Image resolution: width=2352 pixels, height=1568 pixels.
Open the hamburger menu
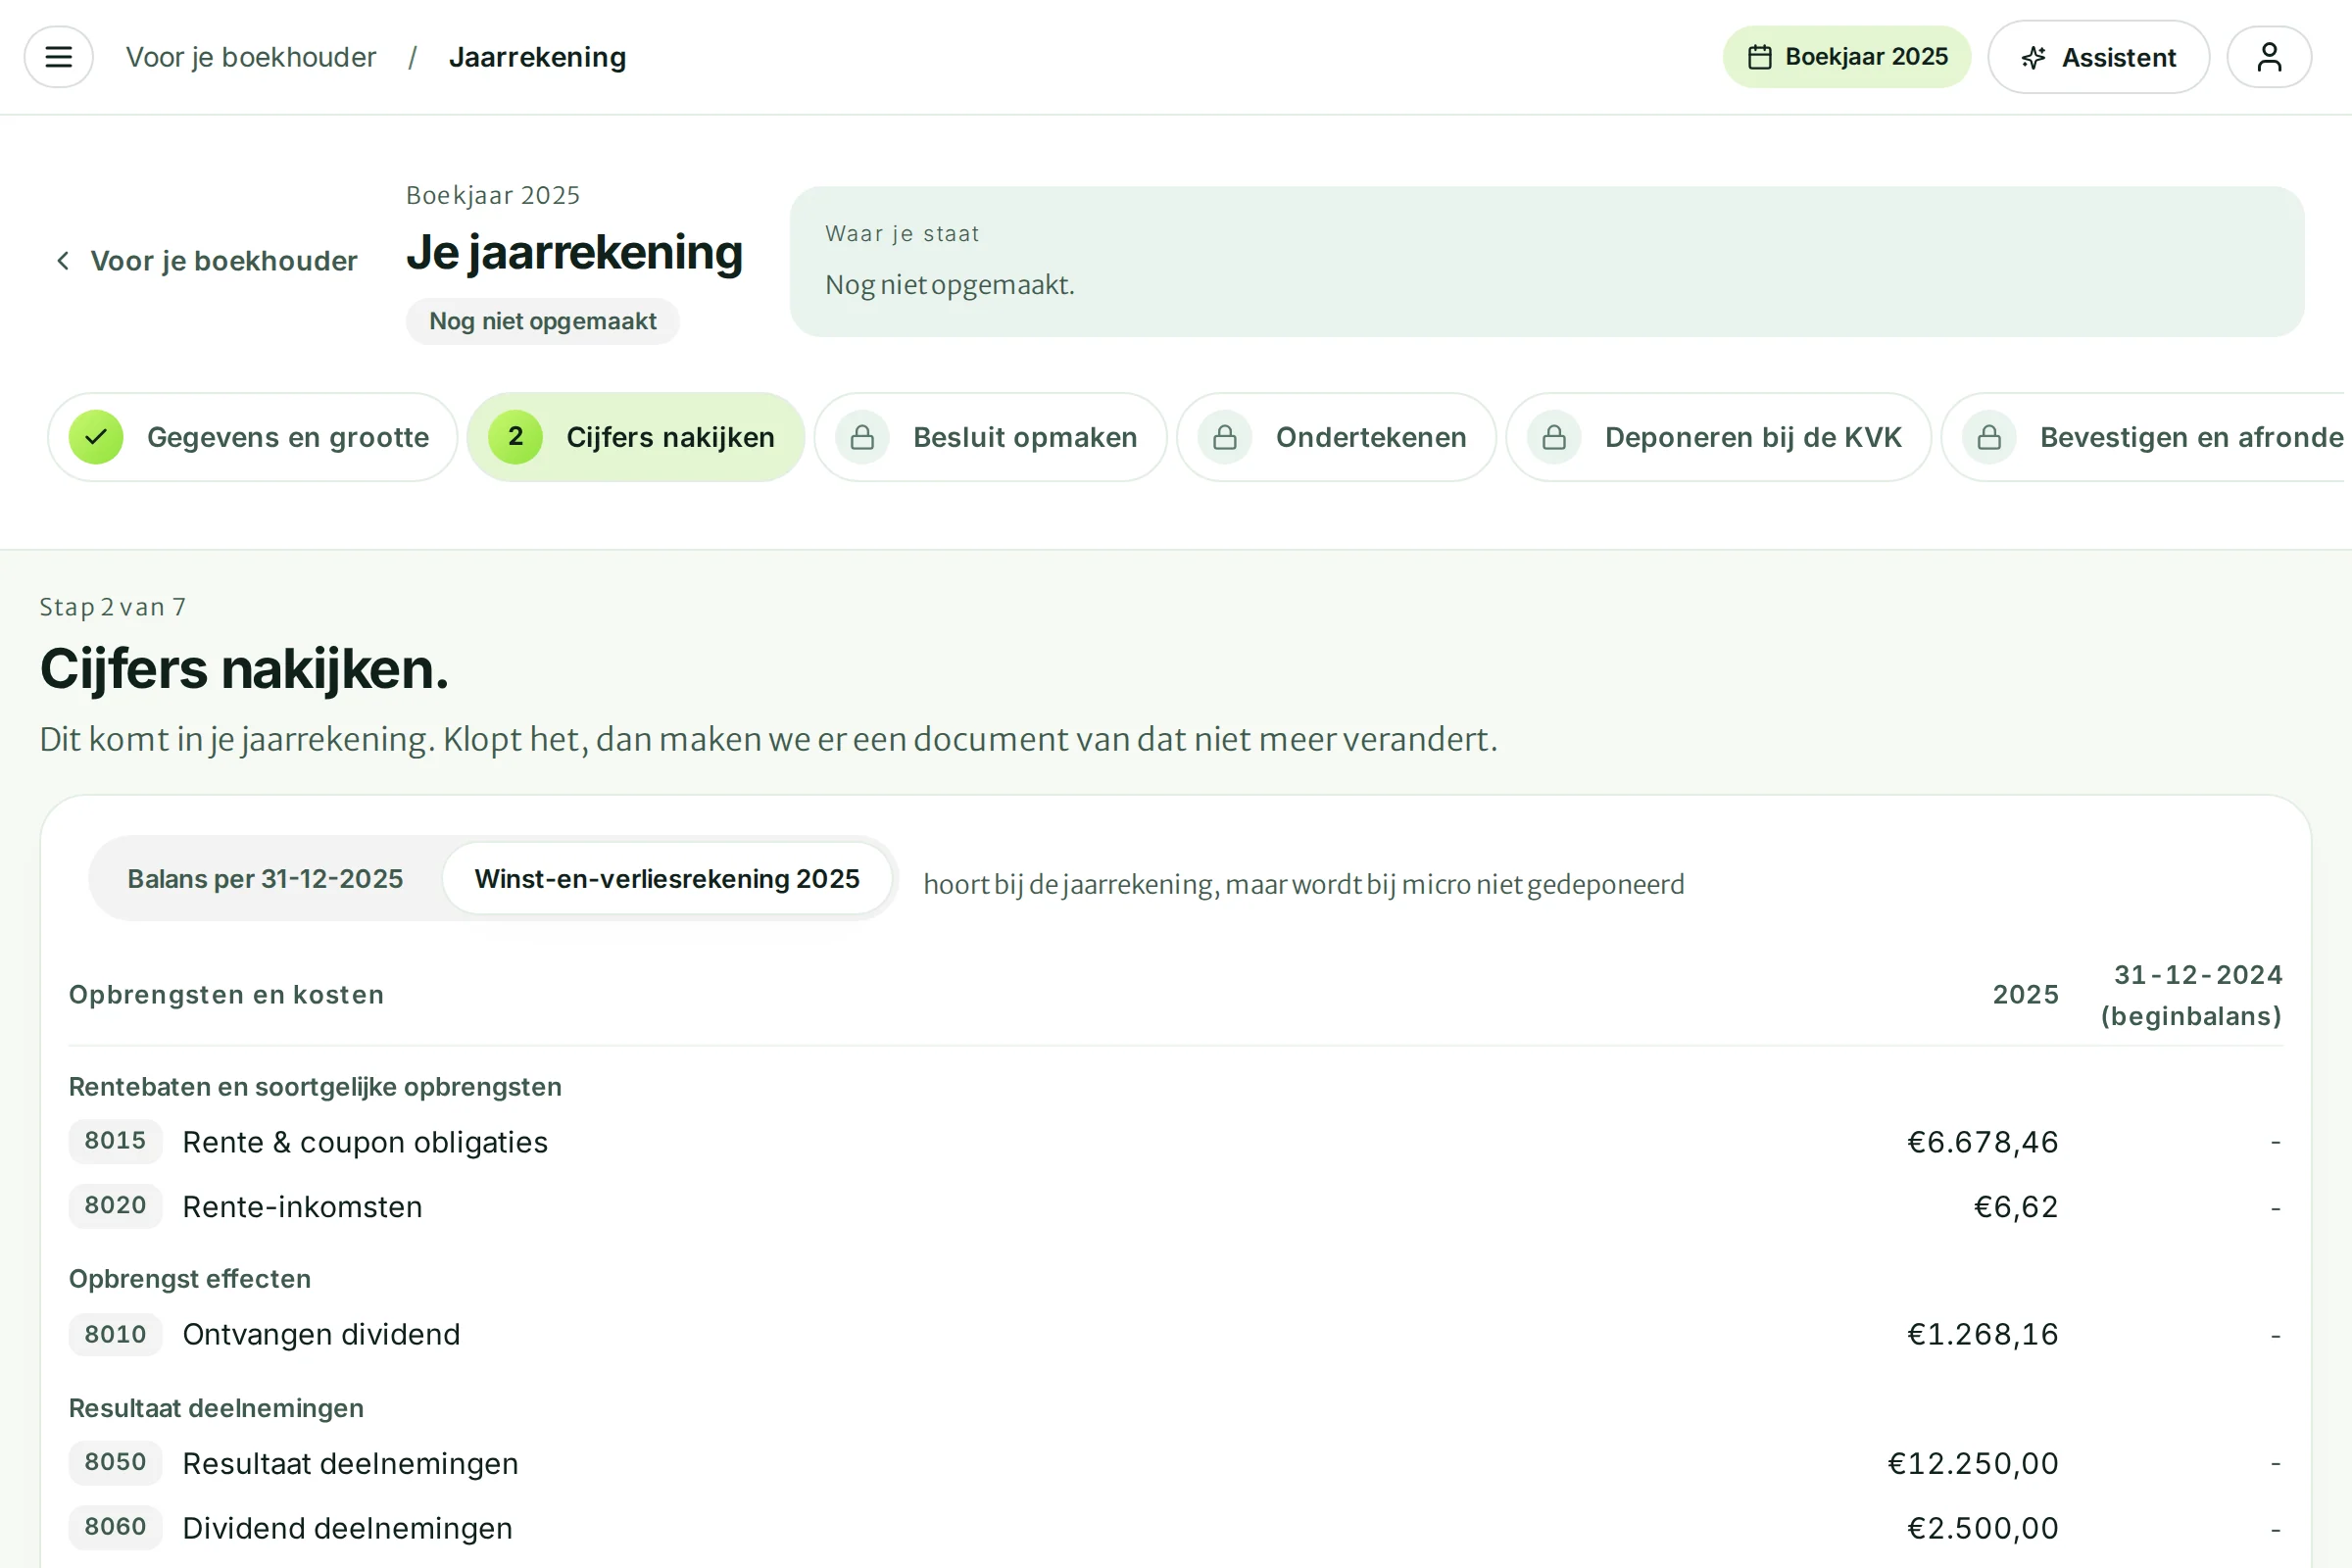(x=59, y=57)
